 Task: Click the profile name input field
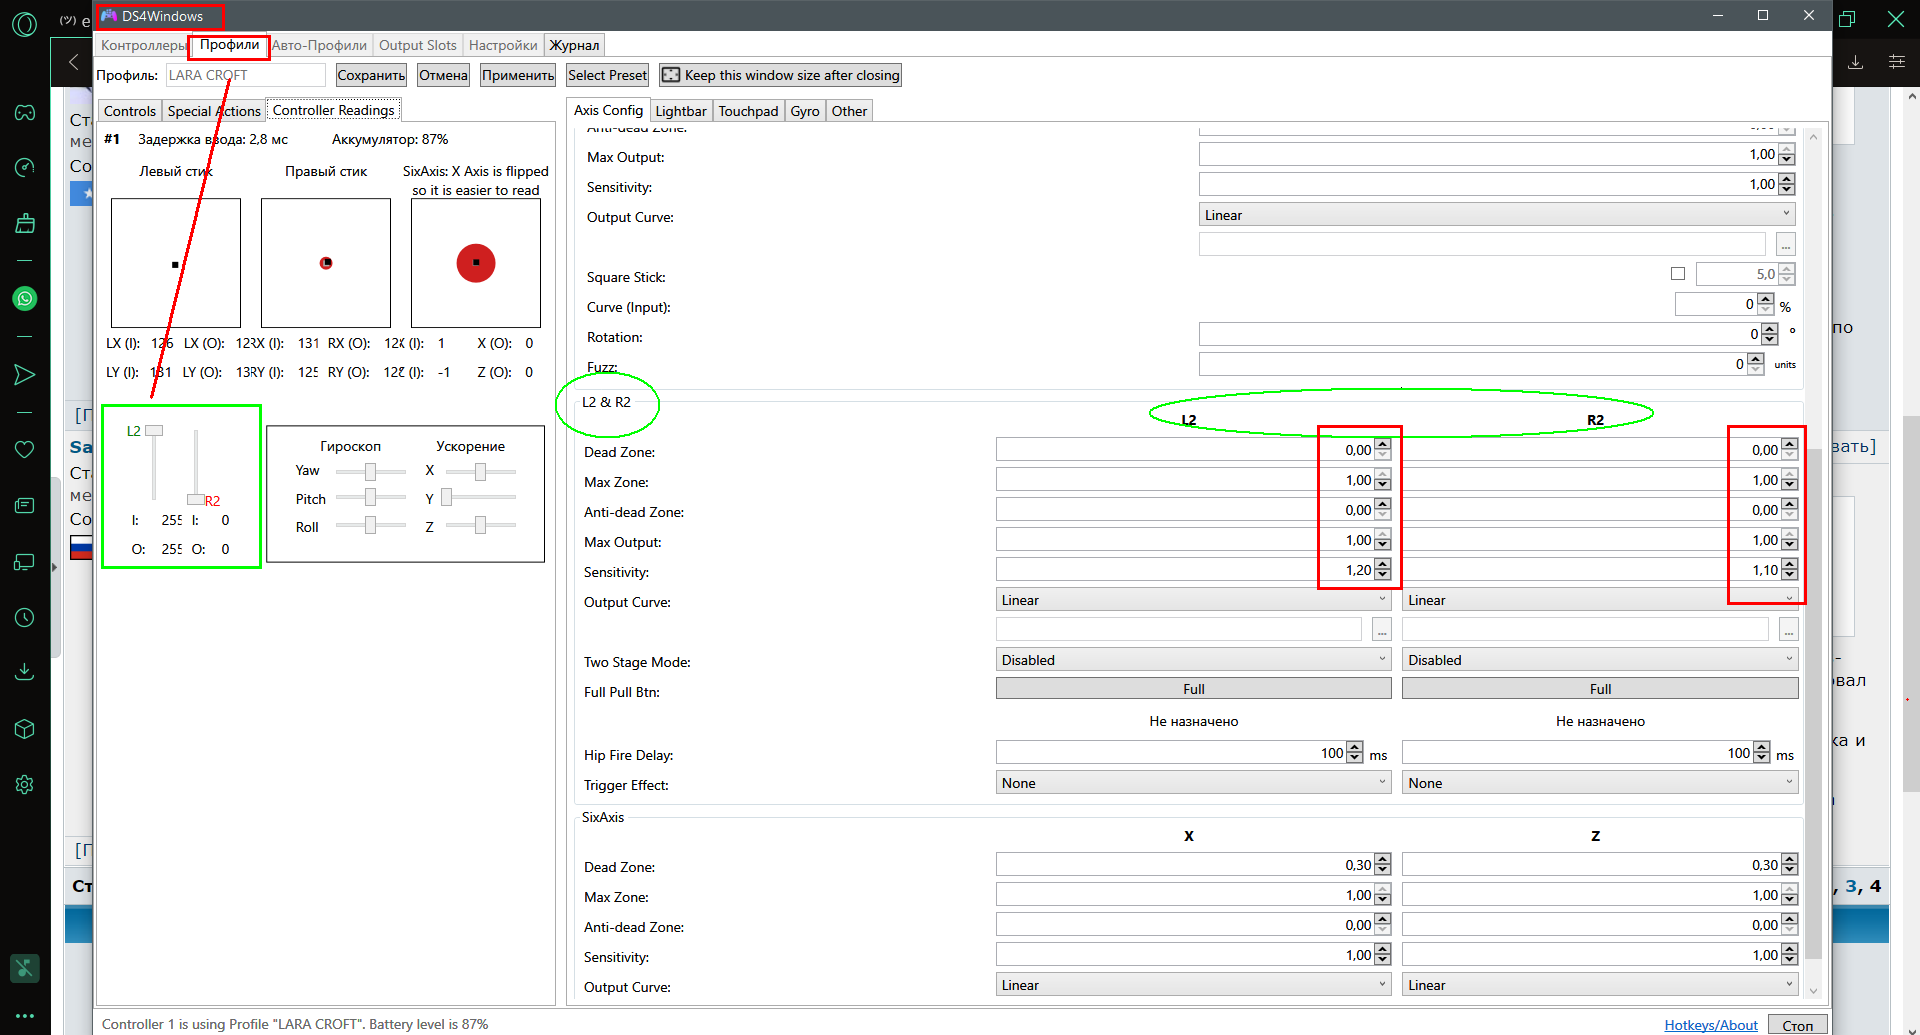pos(245,75)
